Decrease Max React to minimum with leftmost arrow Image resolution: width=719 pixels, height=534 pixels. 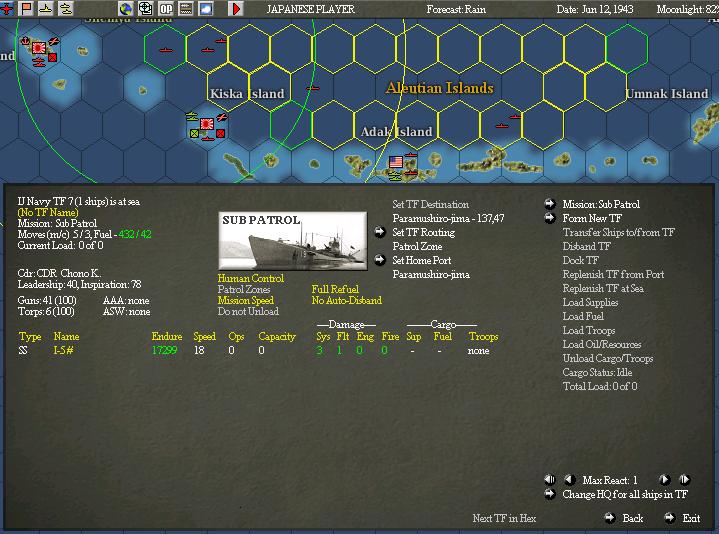549,480
